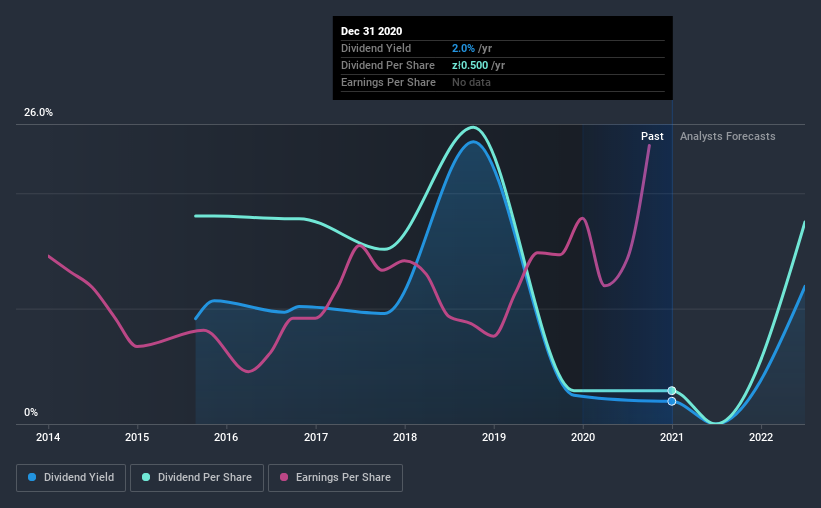Click the 2017 x-axis label

click(316, 437)
